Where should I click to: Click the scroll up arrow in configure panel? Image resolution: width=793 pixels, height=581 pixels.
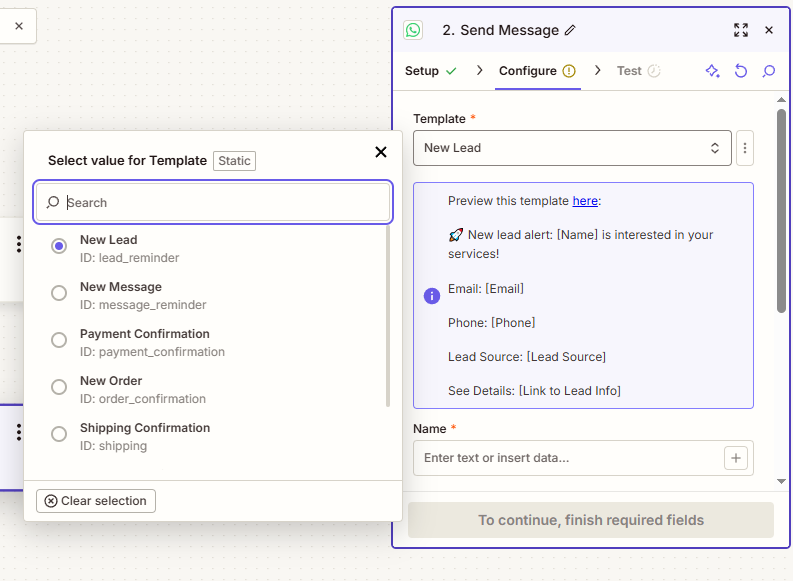(x=781, y=100)
